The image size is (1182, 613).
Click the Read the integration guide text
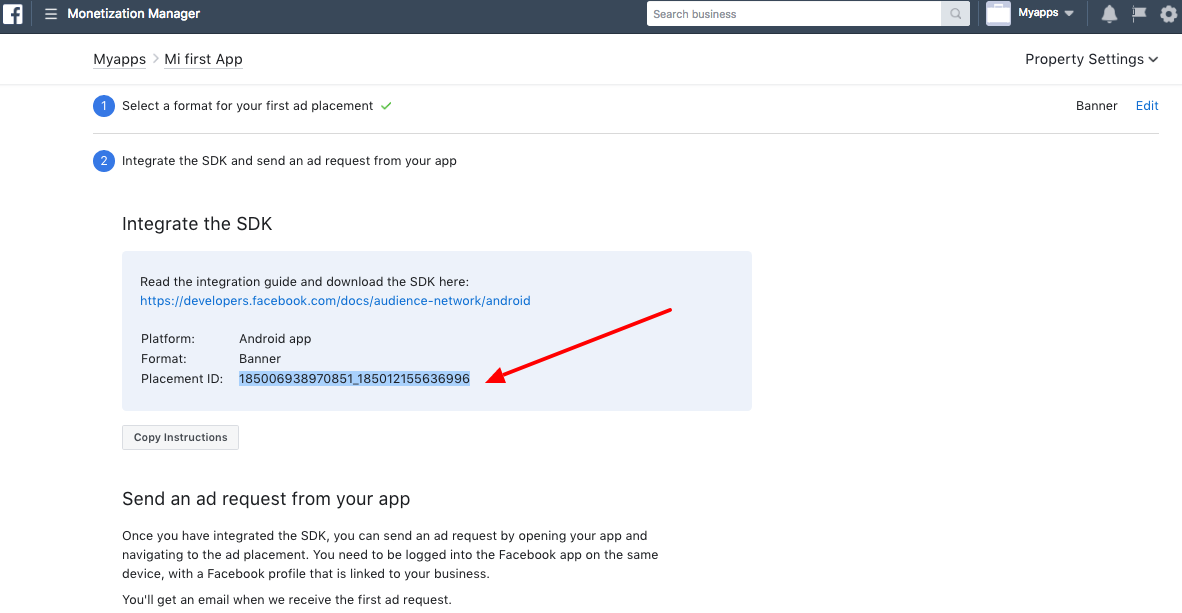tap(305, 281)
